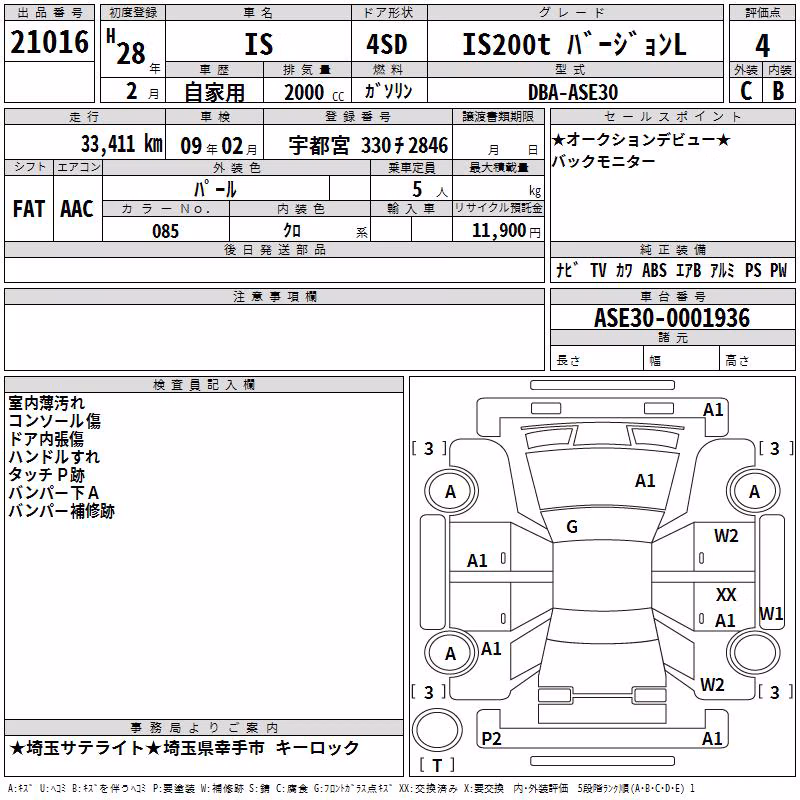
Task: Click interior grade B
Action: [778, 91]
